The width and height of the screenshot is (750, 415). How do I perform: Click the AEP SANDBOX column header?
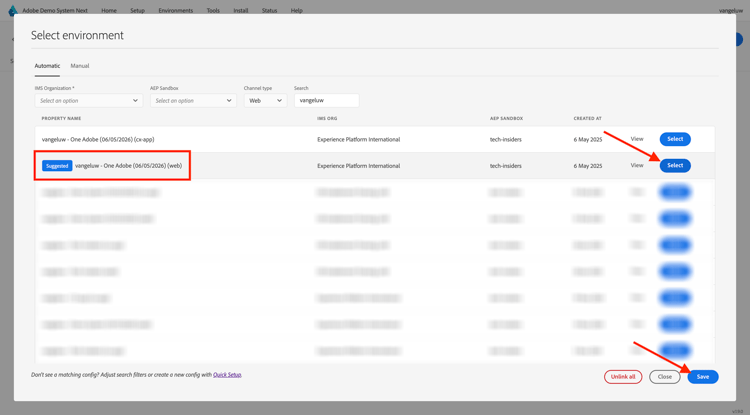click(x=506, y=118)
